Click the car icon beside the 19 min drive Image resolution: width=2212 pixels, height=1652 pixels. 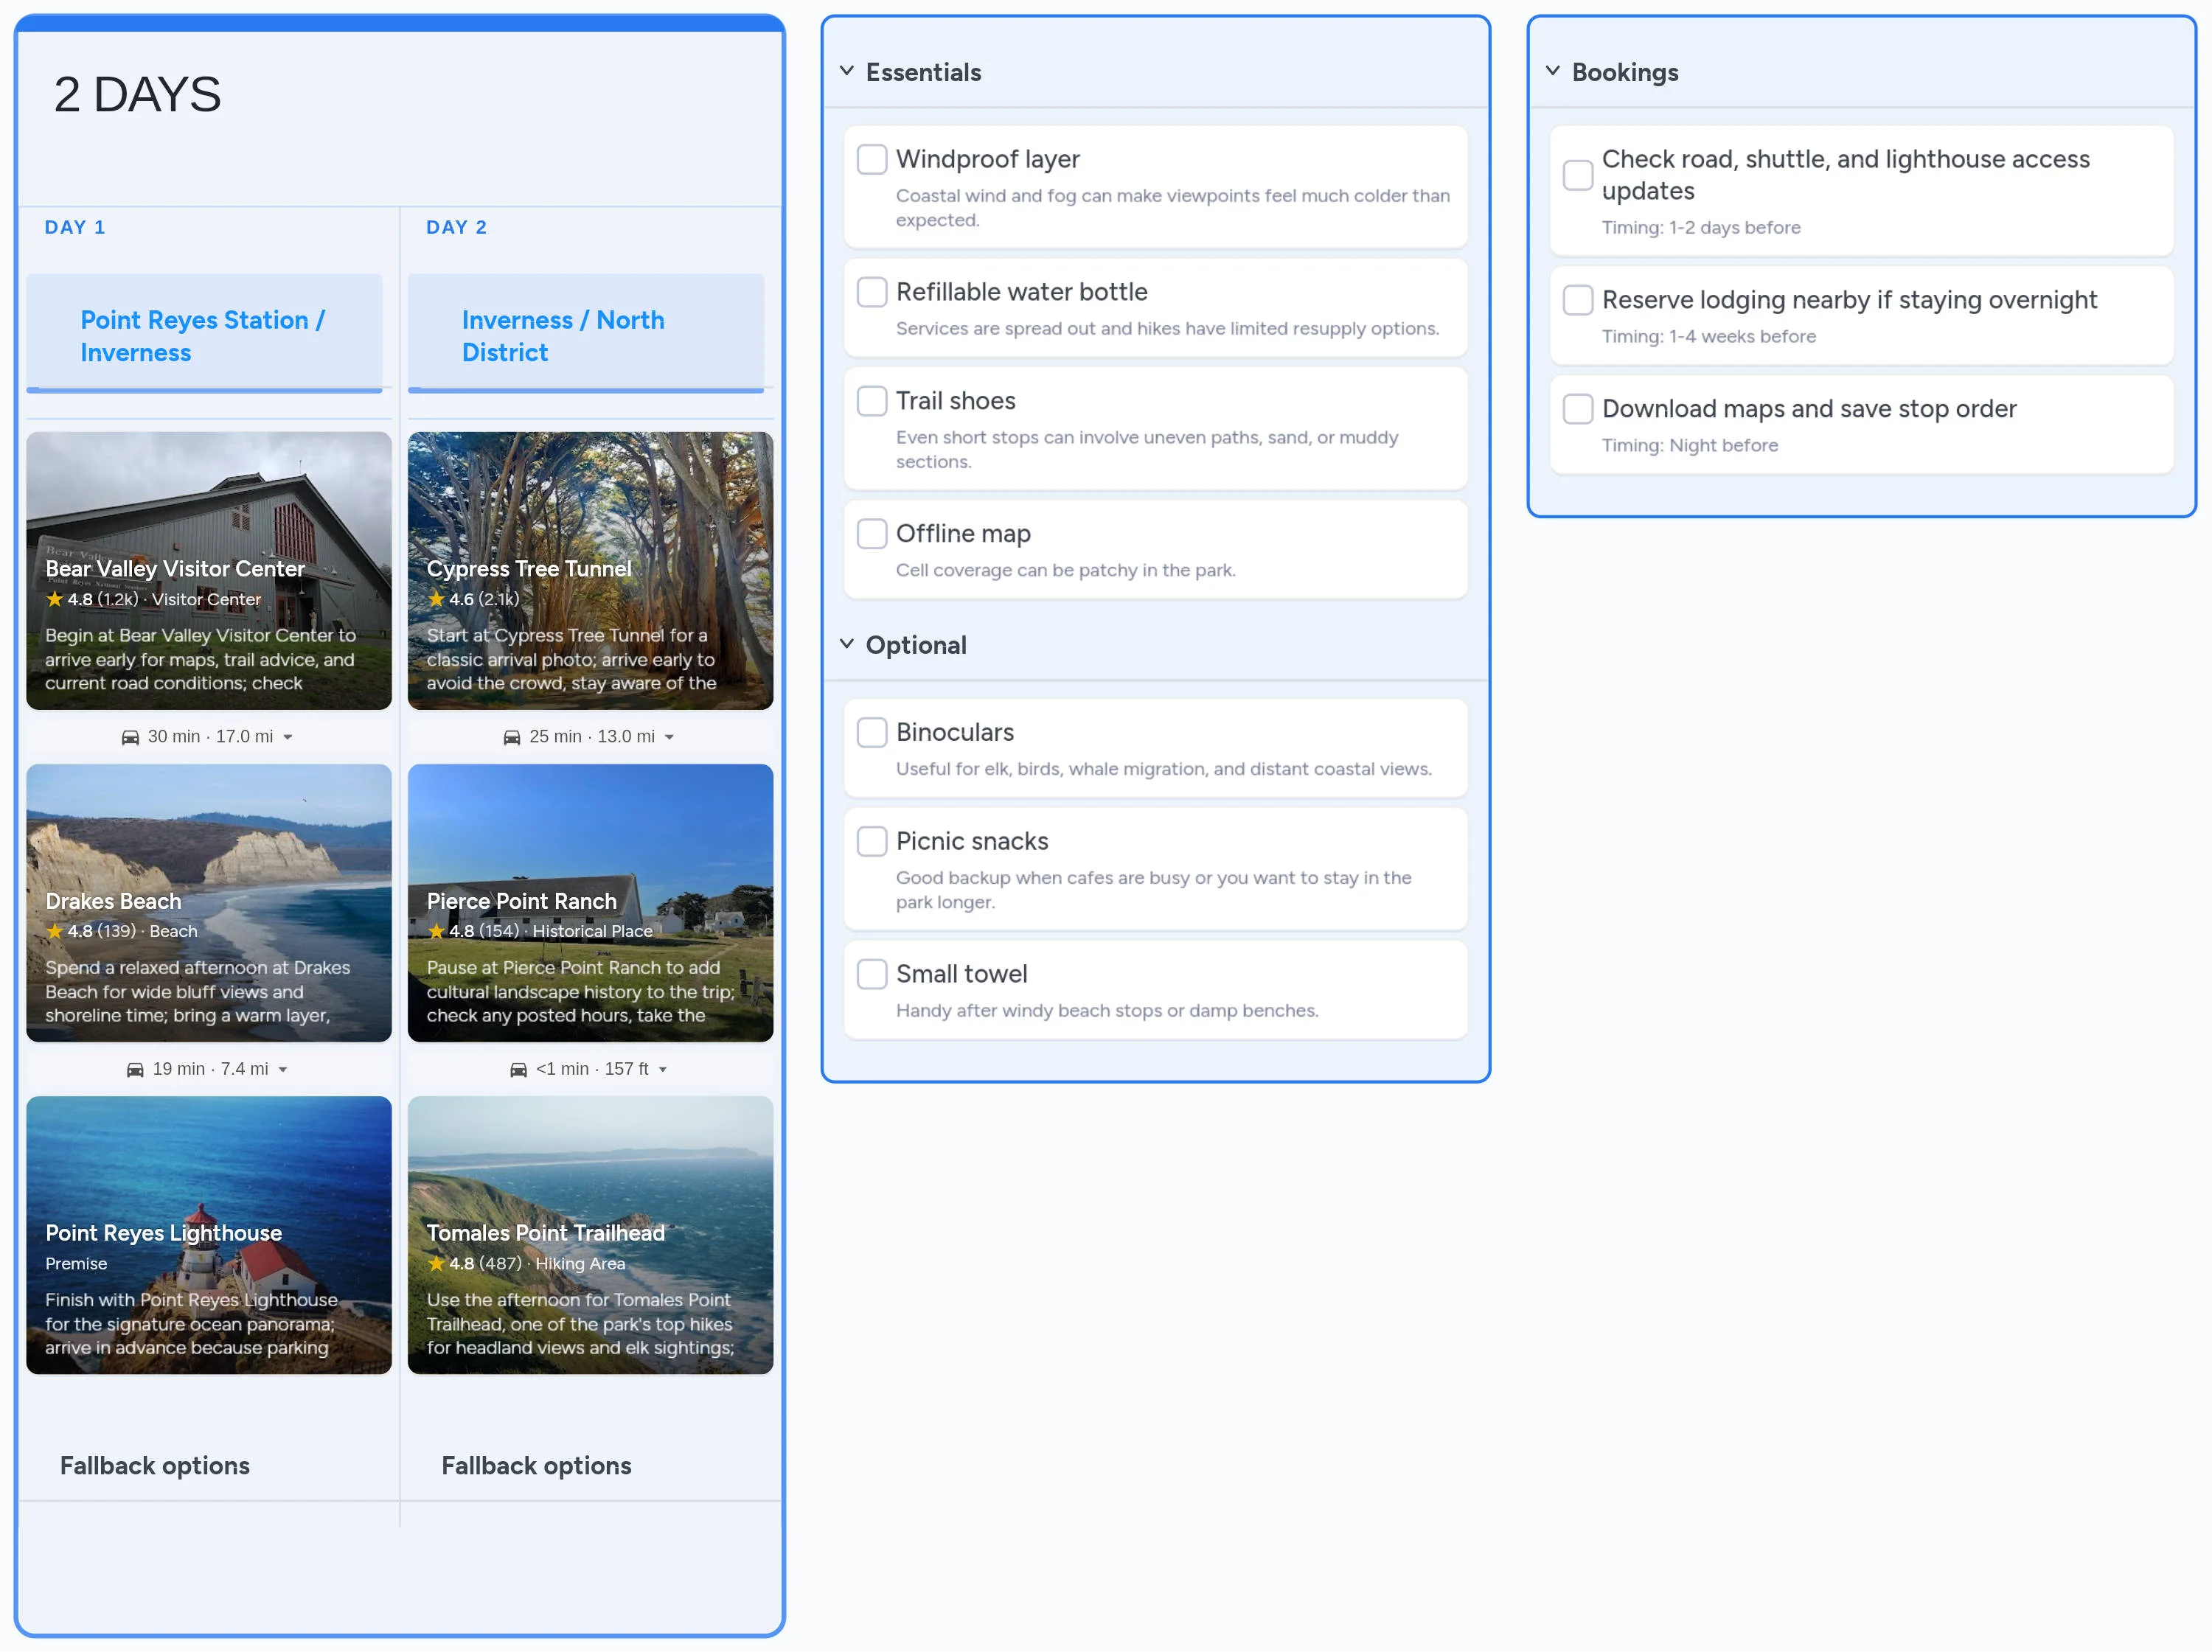point(136,1068)
